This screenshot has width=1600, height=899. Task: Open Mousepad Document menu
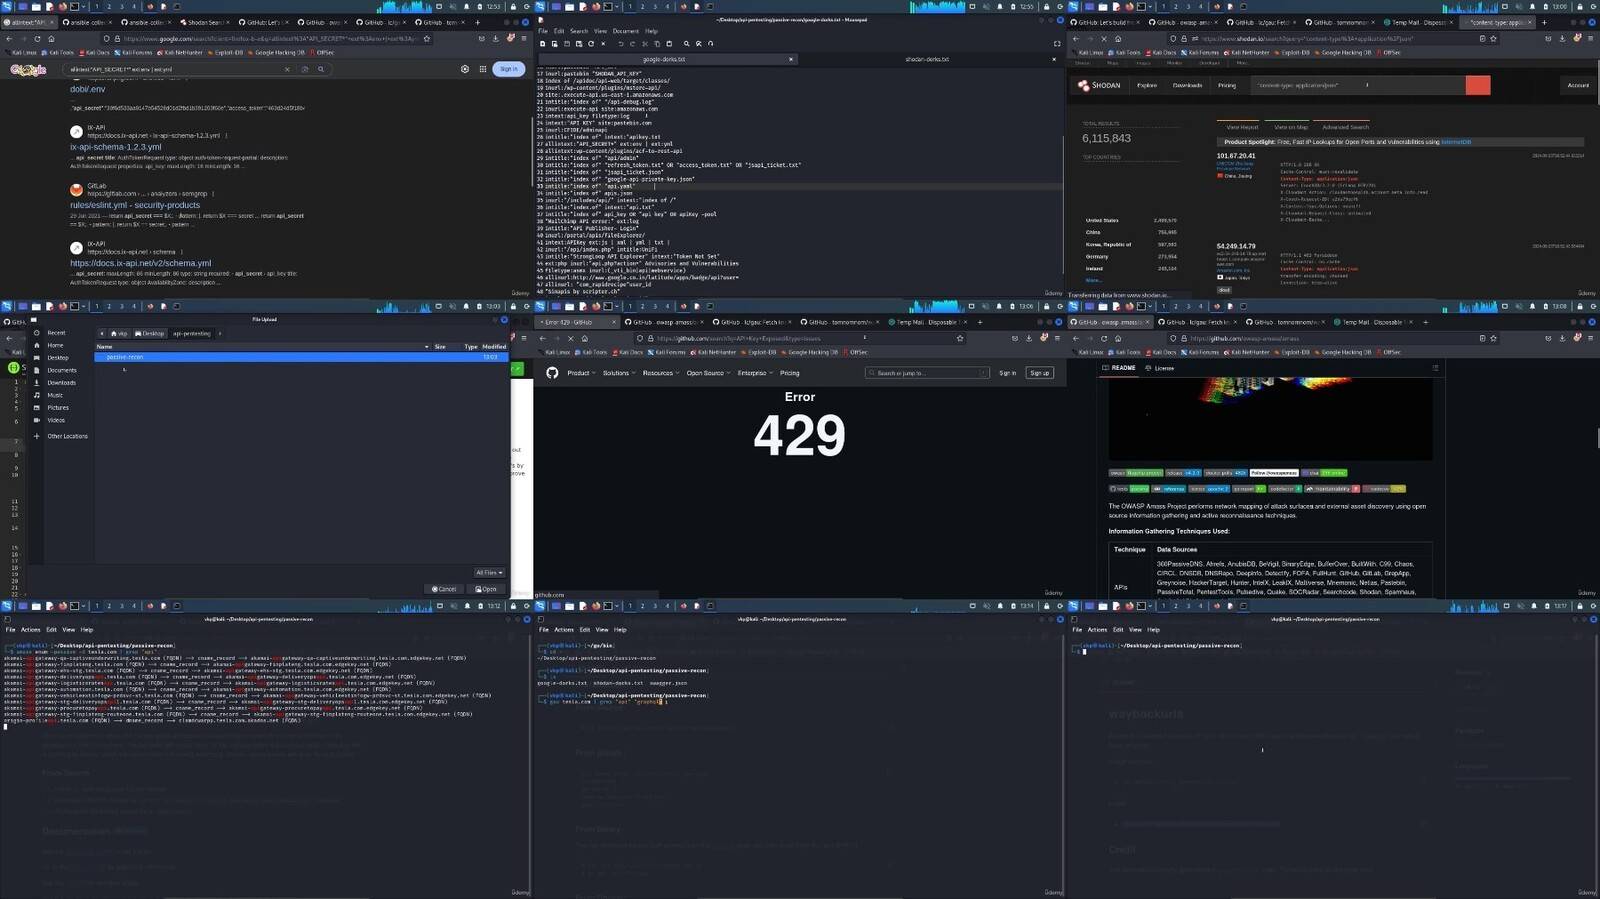(x=626, y=31)
